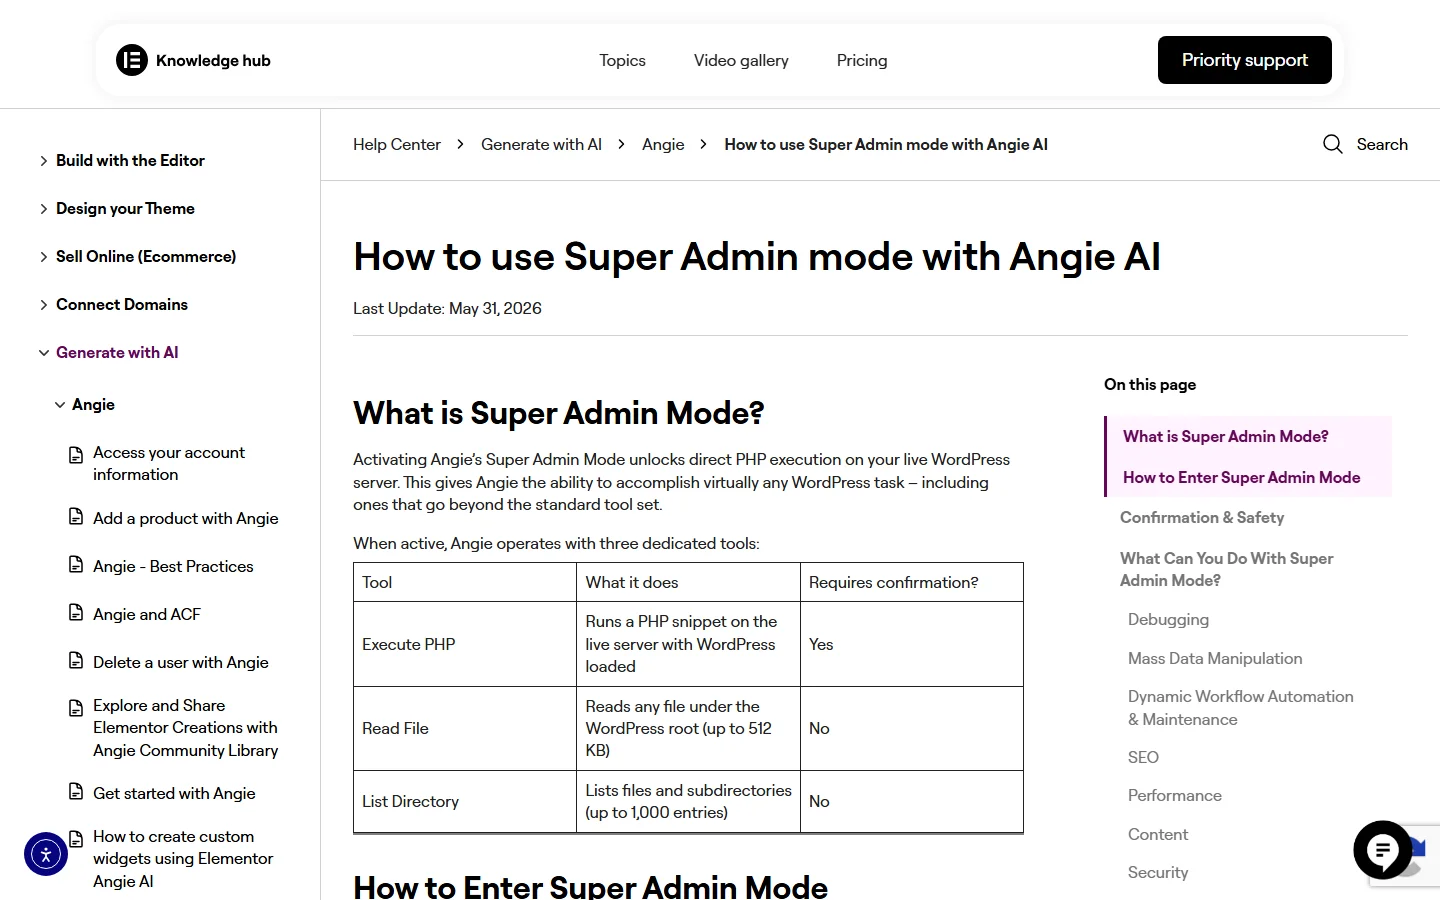Go to Help Center breadcrumb
The width and height of the screenshot is (1440, 900).
[397, 144]
